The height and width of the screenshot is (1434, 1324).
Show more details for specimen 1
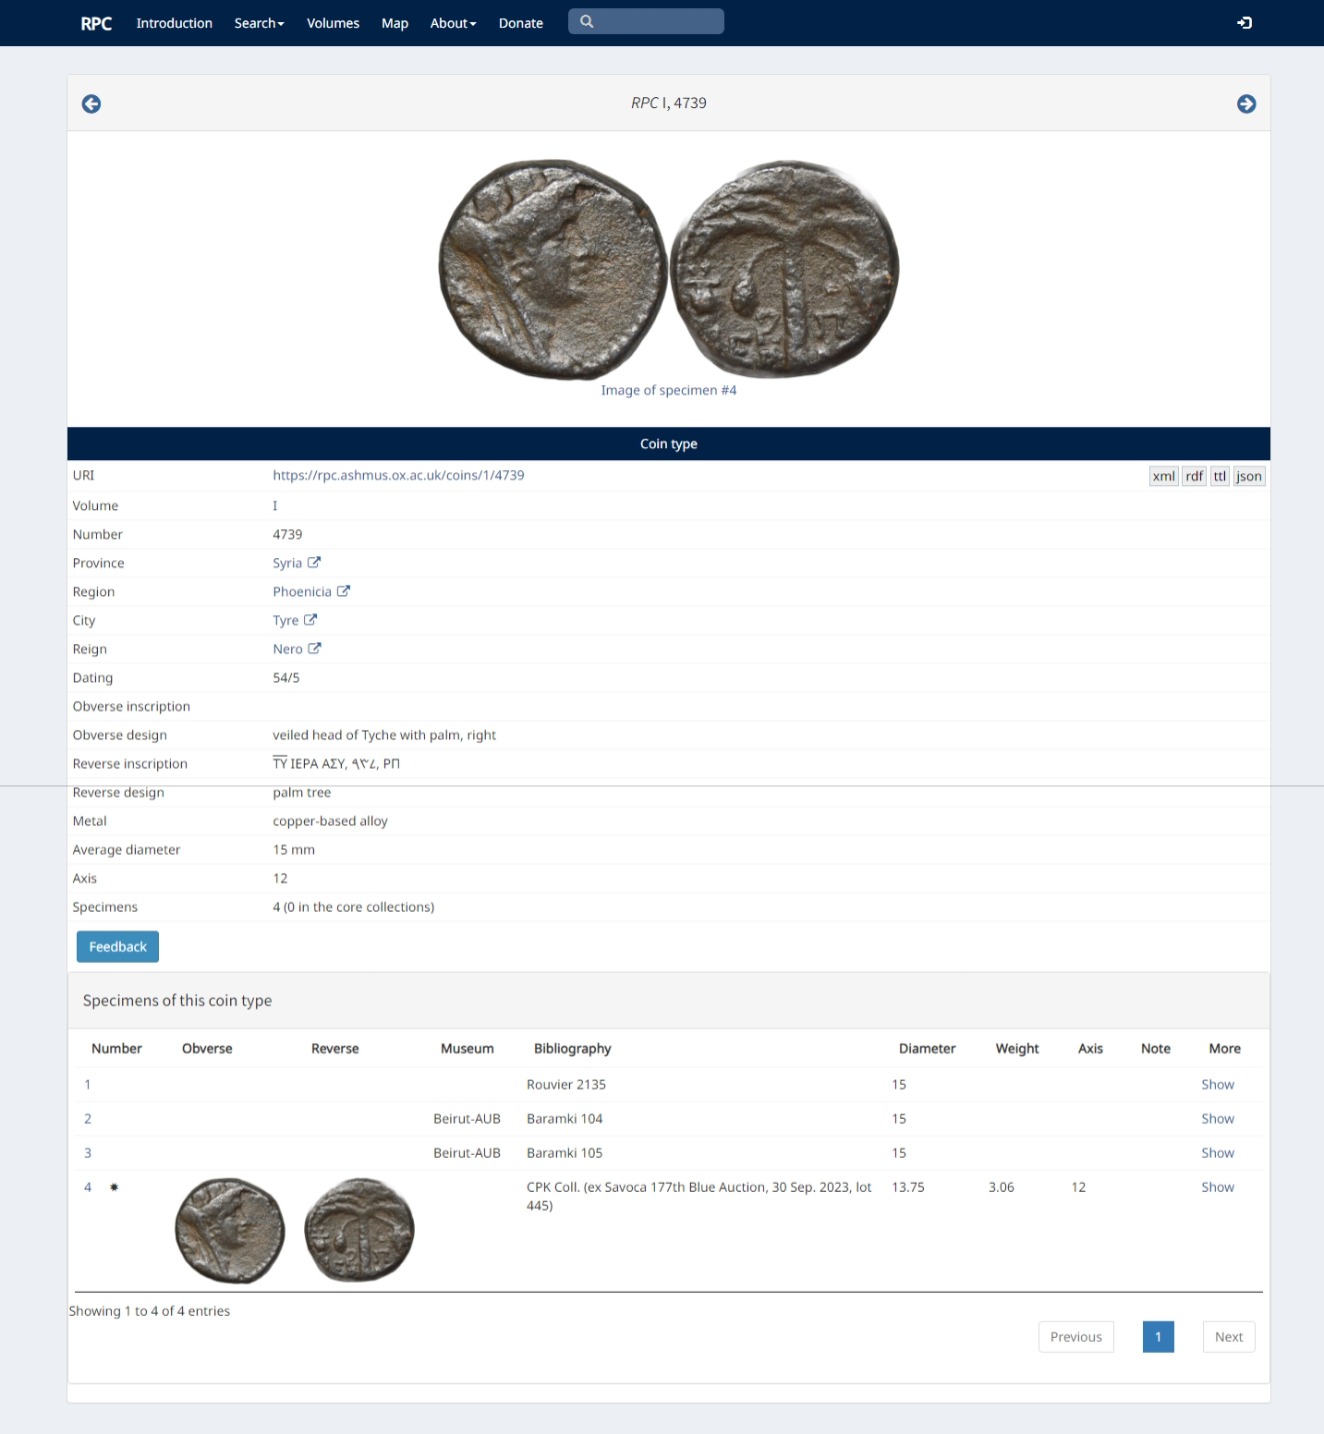(x=1217, y=1084)
